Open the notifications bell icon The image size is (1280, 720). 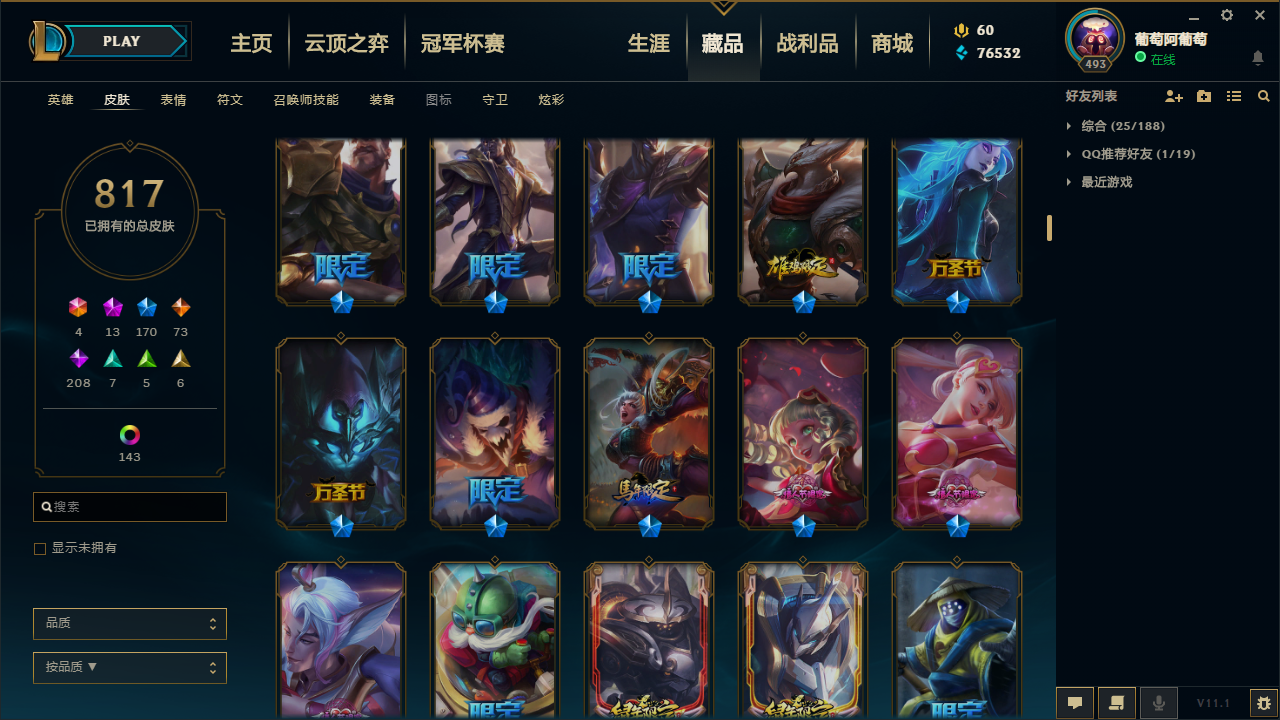1258,58
